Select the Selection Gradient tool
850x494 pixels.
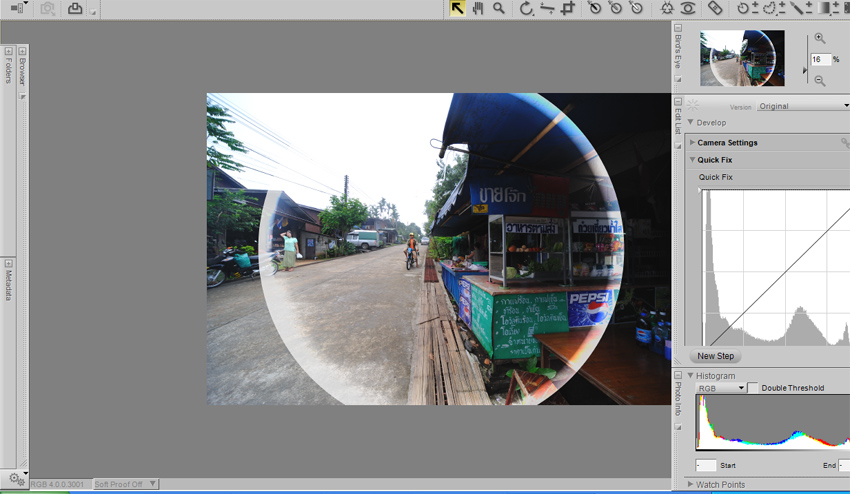[827, 8]
